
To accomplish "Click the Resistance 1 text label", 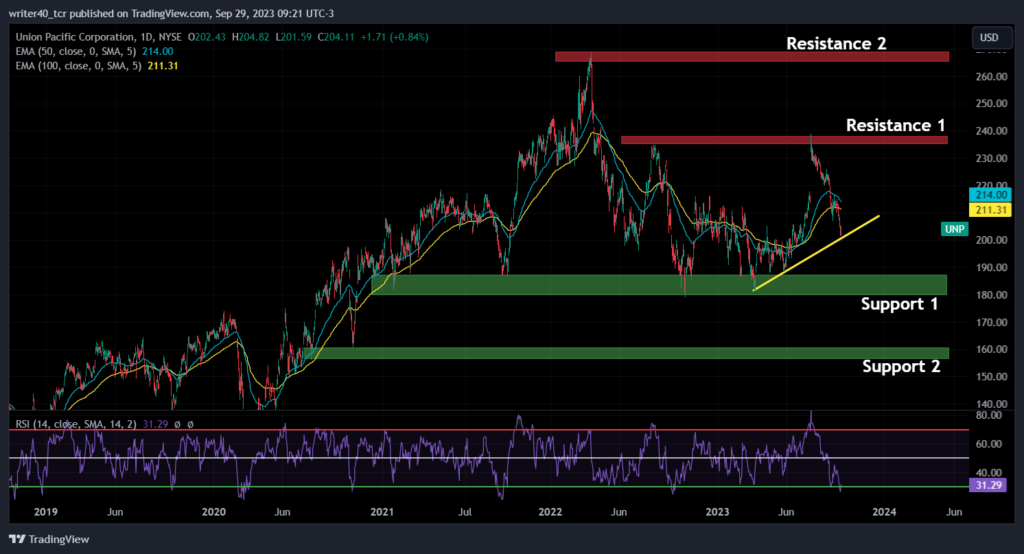I will 895,125.
